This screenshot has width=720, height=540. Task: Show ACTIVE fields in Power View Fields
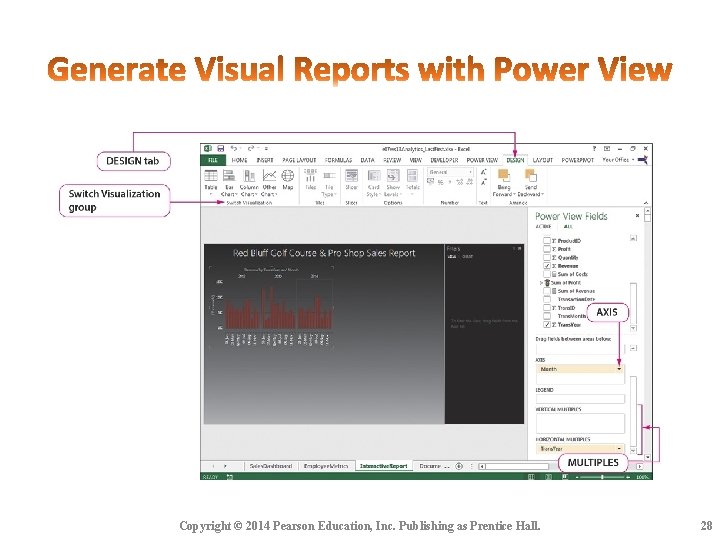543,227
